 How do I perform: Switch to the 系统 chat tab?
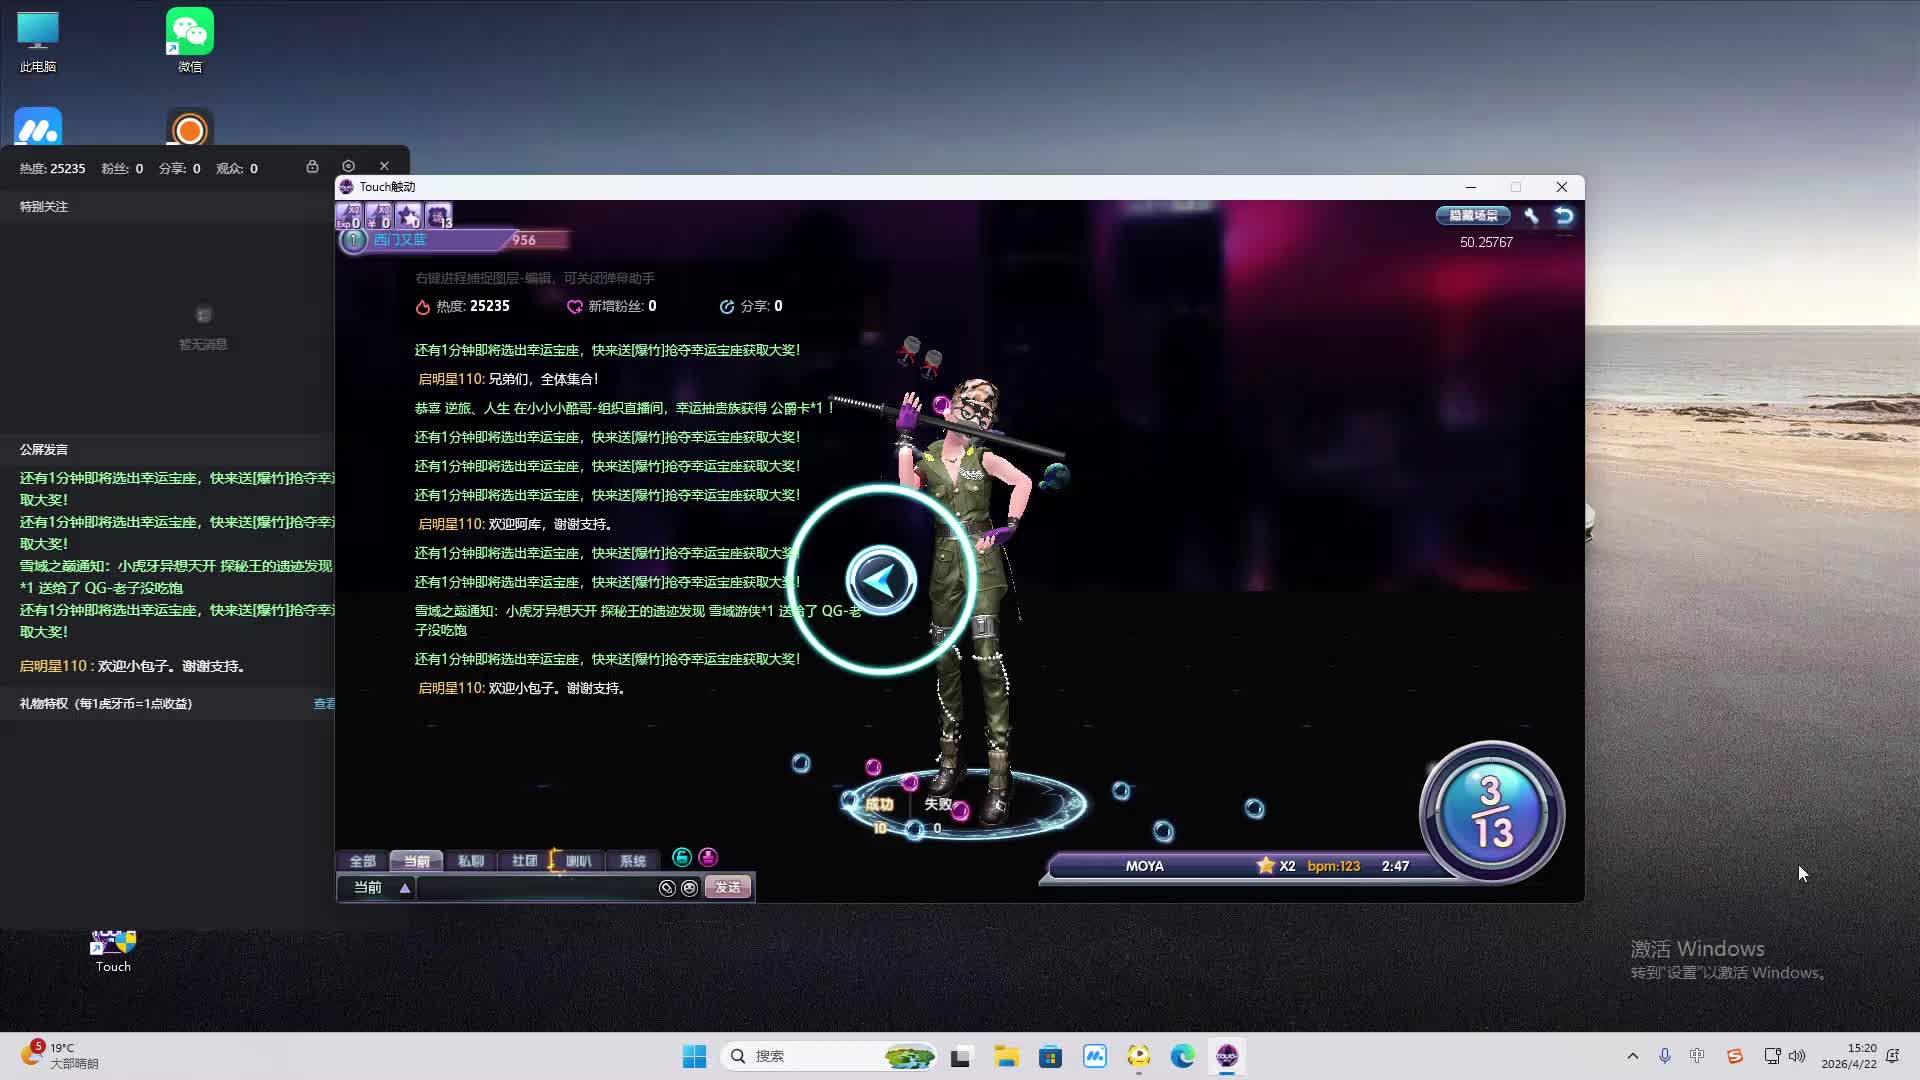tap(632, 861)
